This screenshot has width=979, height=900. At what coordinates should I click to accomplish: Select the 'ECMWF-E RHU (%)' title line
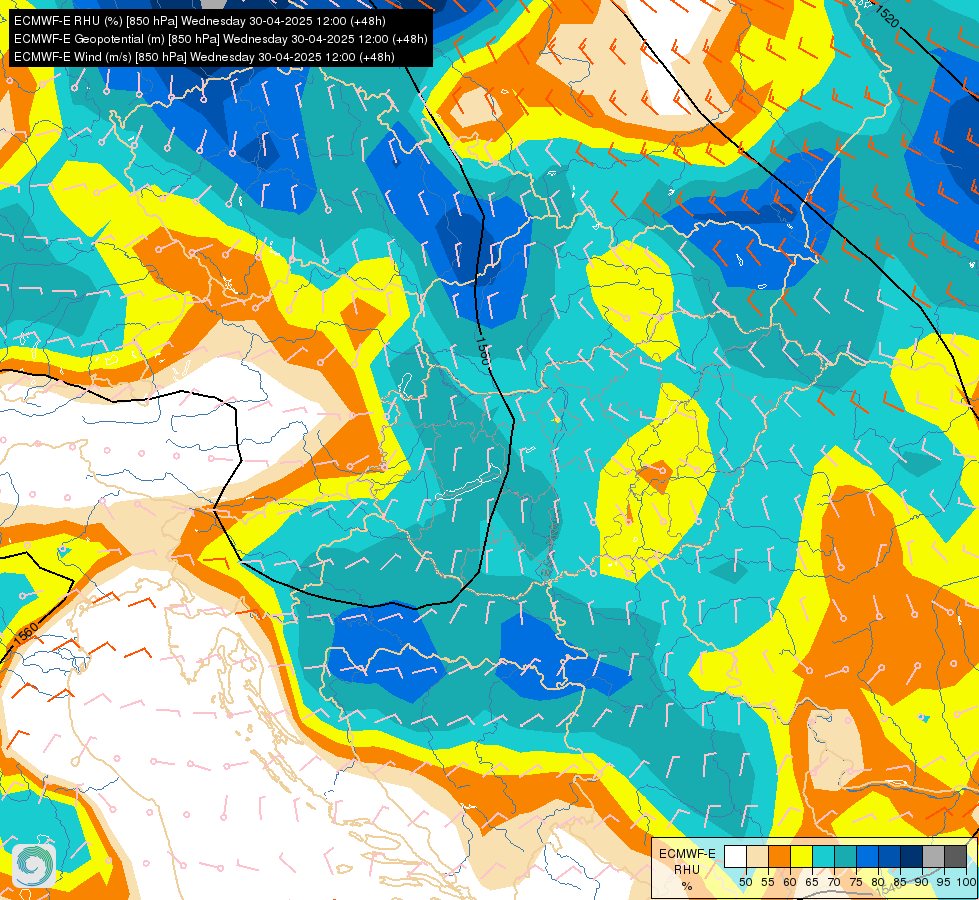200,21
